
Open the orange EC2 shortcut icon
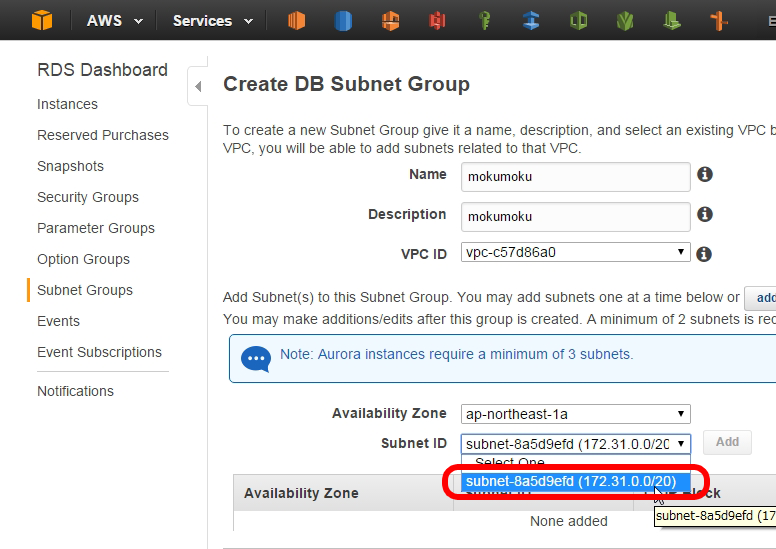tap(296, 20)
